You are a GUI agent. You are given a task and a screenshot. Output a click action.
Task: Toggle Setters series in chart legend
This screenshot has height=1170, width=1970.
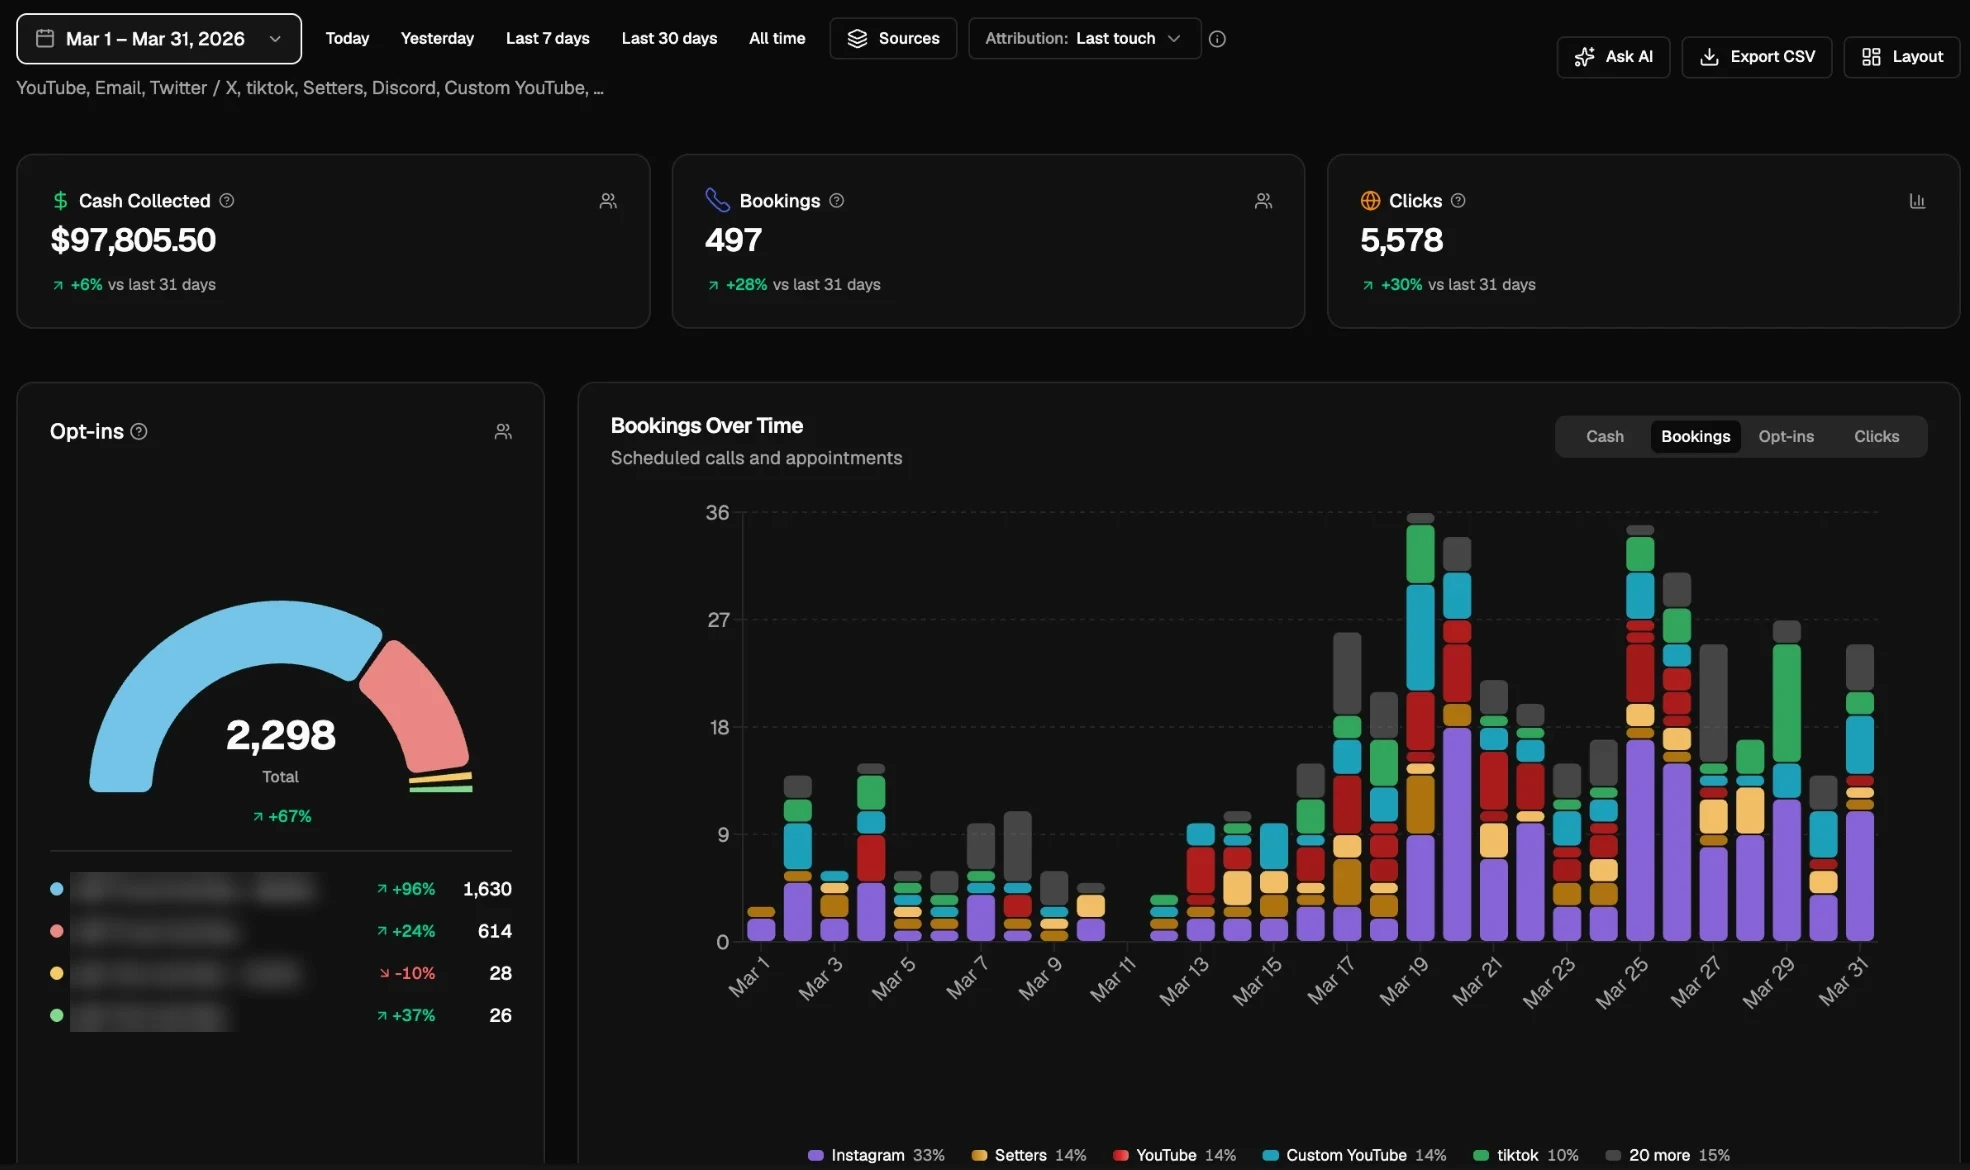point(1029,1155)
